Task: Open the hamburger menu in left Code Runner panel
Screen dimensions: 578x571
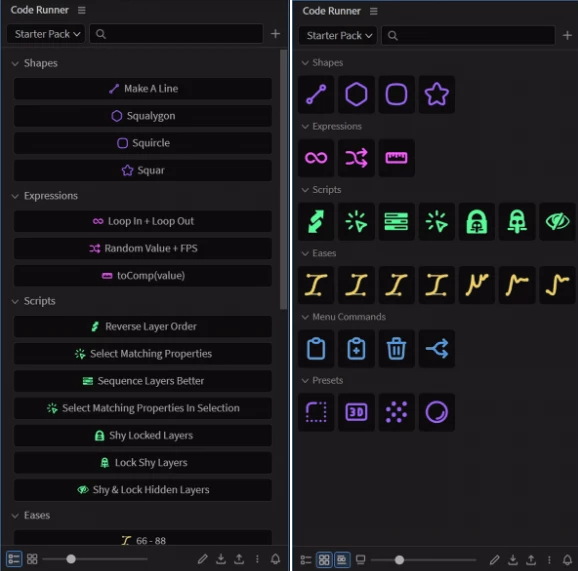Action: coord(81,10)
